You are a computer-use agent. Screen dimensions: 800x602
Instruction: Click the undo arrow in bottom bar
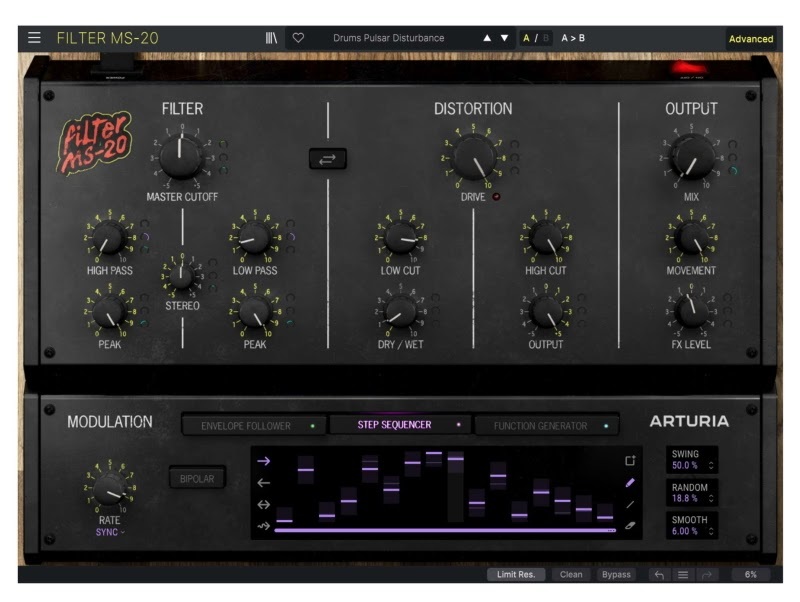tap(659, 575)
